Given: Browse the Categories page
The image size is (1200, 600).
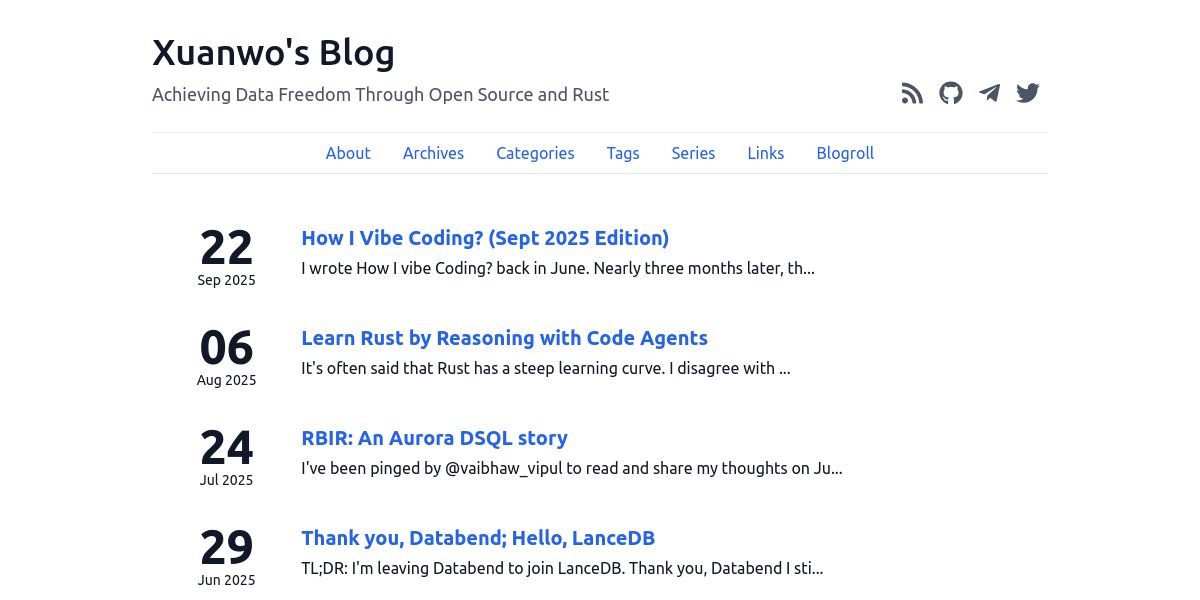Looking at the screenshot, I should [535, 153].
